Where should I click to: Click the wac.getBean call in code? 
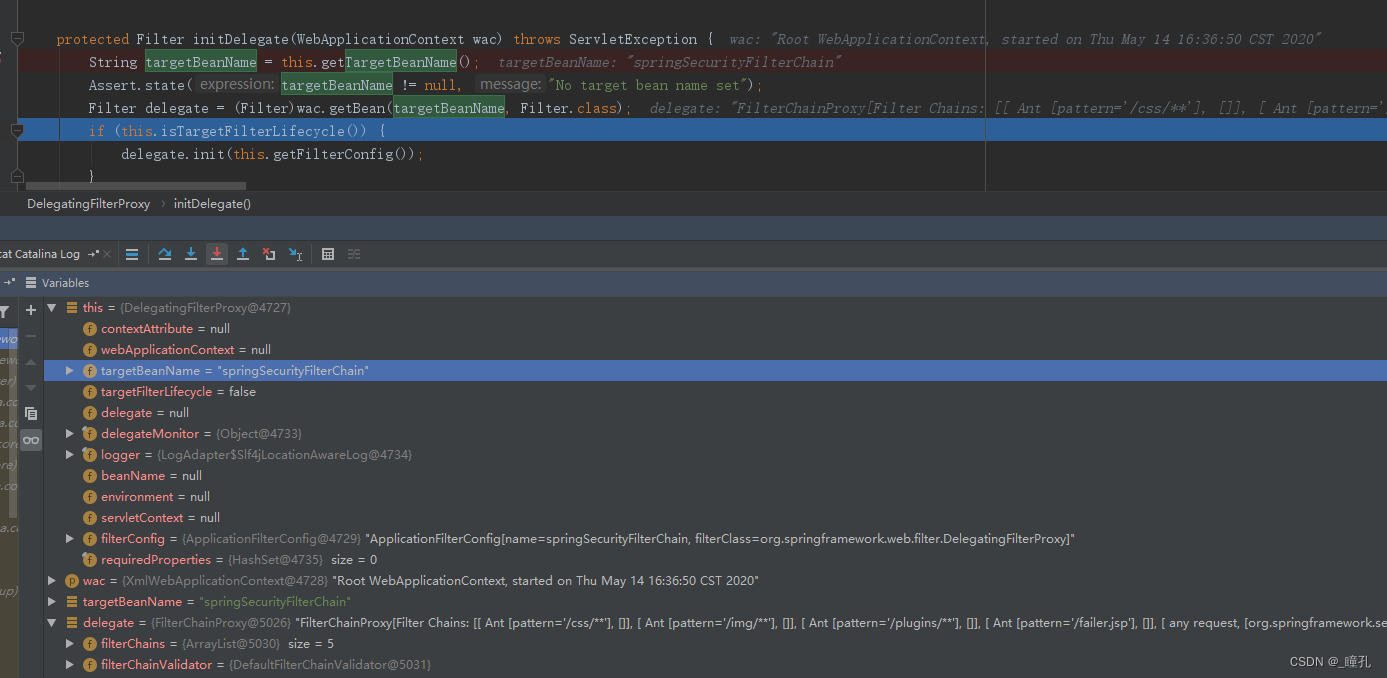(340, 108)
